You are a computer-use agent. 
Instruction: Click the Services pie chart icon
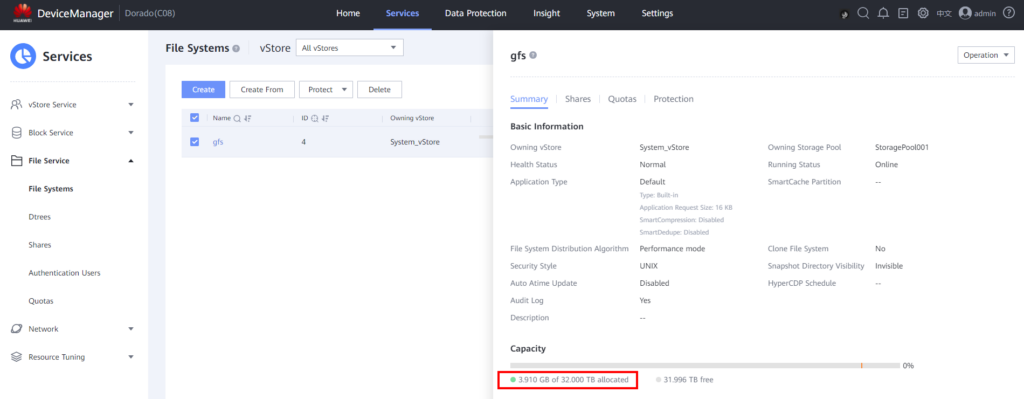[23, 56]
